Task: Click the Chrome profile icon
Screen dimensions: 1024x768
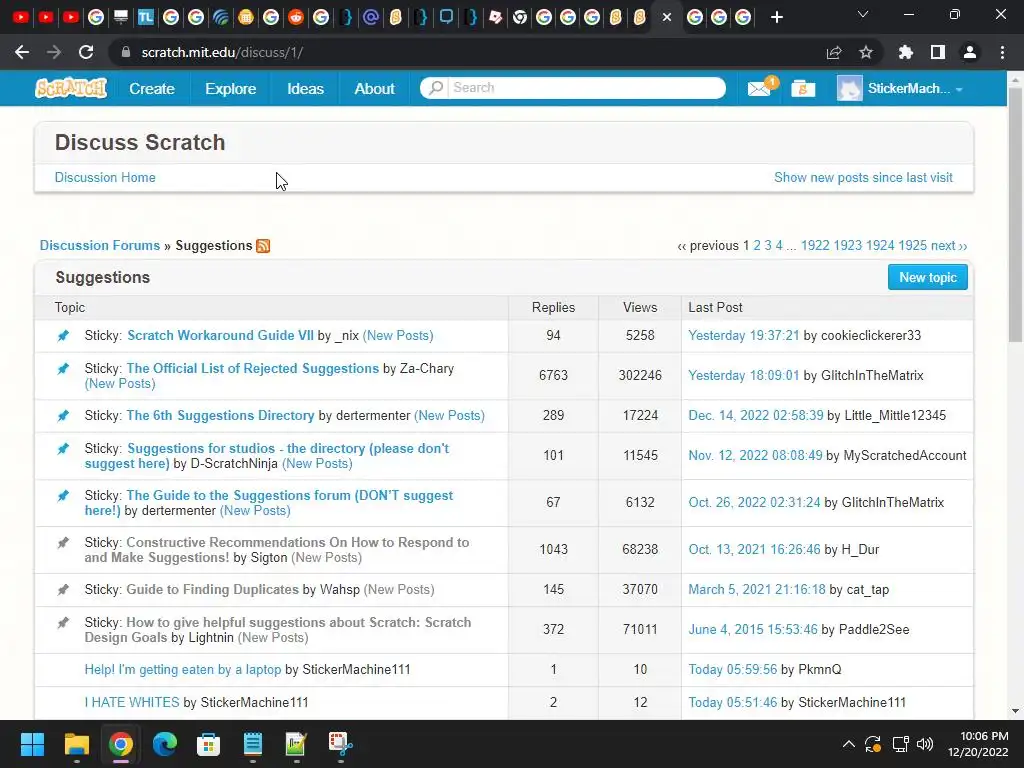Action: 970,52
